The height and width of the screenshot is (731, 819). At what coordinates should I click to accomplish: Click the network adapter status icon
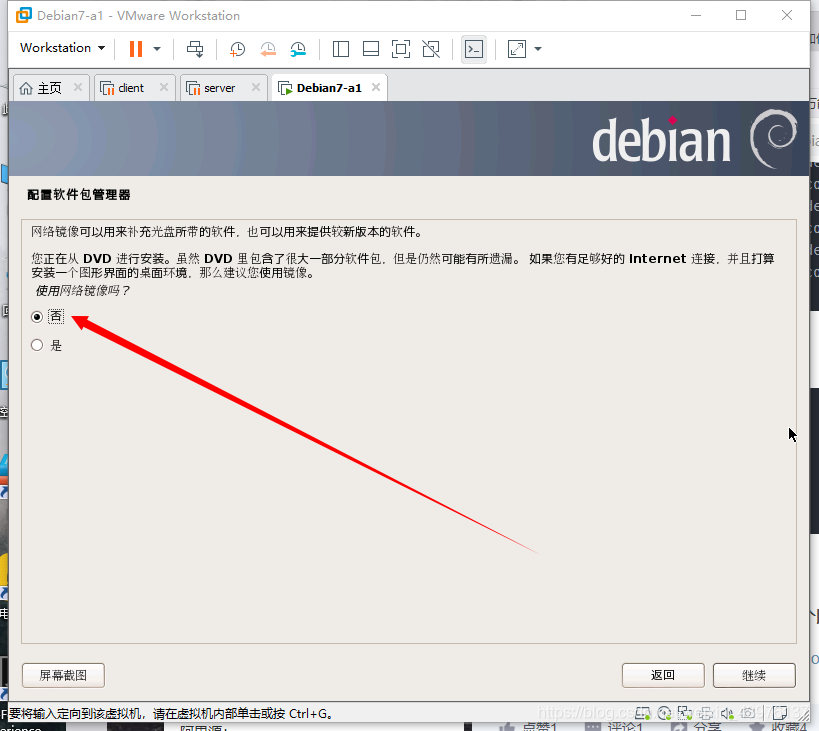click(x=685, y=713)
